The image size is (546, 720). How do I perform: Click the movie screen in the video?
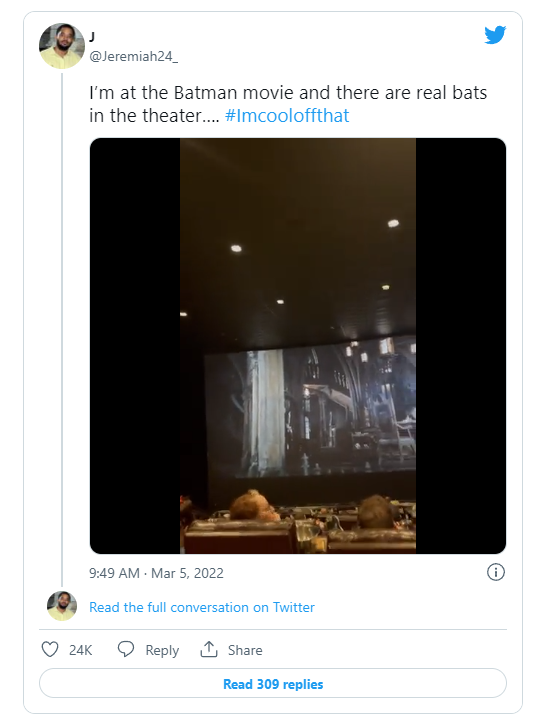pos(310,409)
